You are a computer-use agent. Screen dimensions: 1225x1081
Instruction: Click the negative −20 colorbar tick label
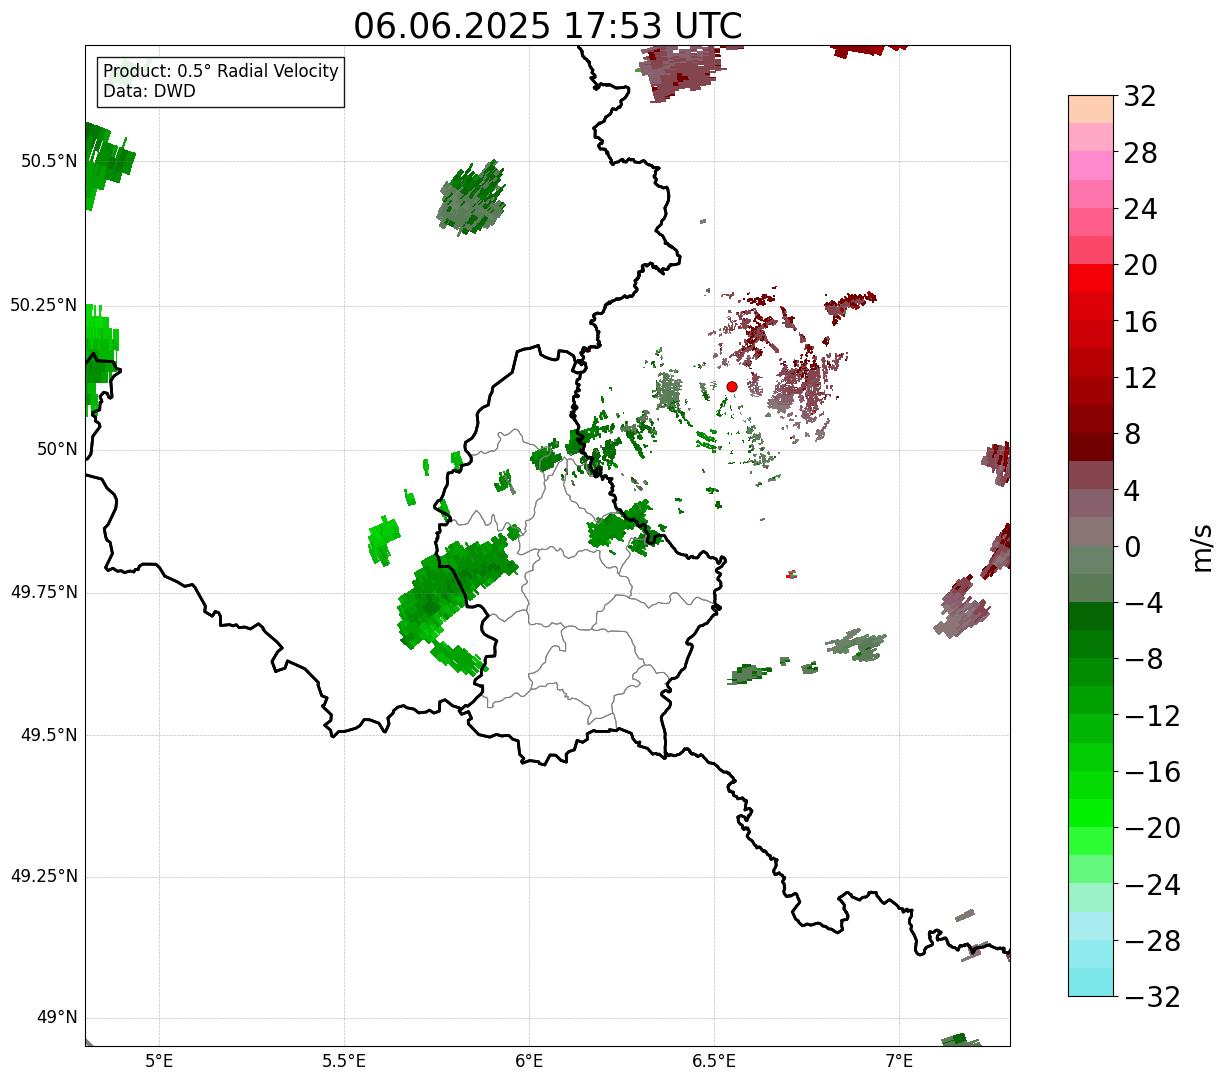1152,828
